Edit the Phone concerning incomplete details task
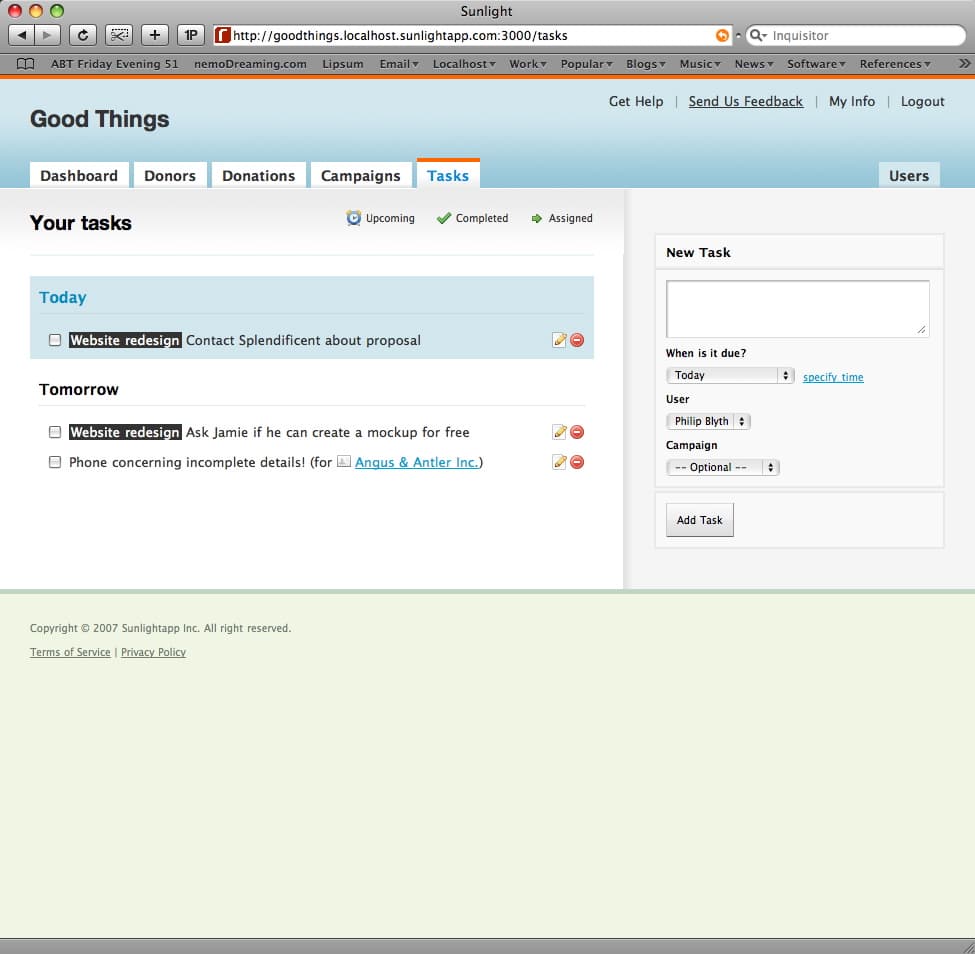The width and height of the screenshot is (975, 954). coord(559,462)
